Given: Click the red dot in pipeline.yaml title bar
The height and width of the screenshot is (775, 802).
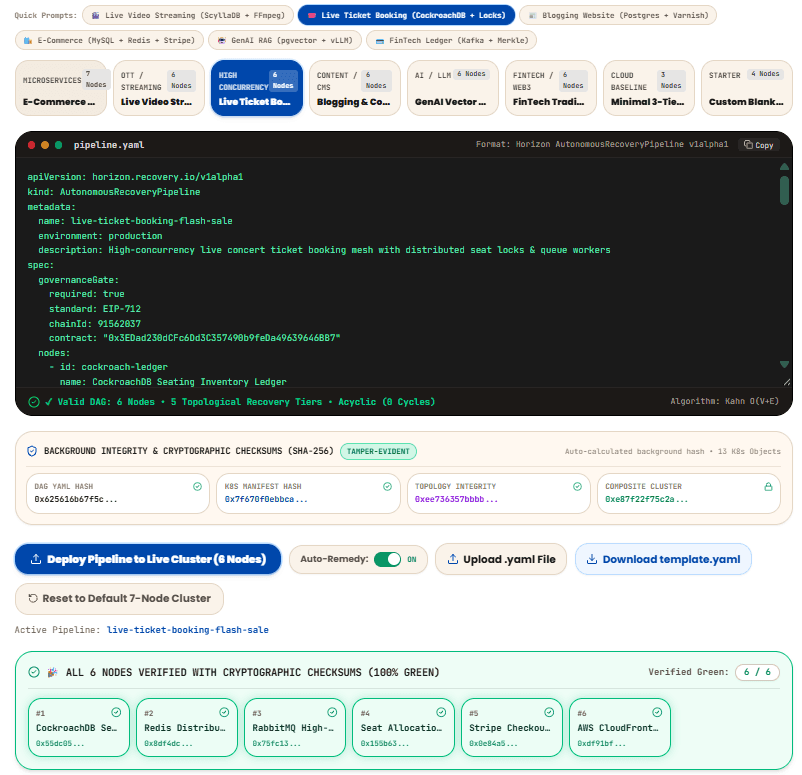Looking at the screenshot, I should (31, 145).
